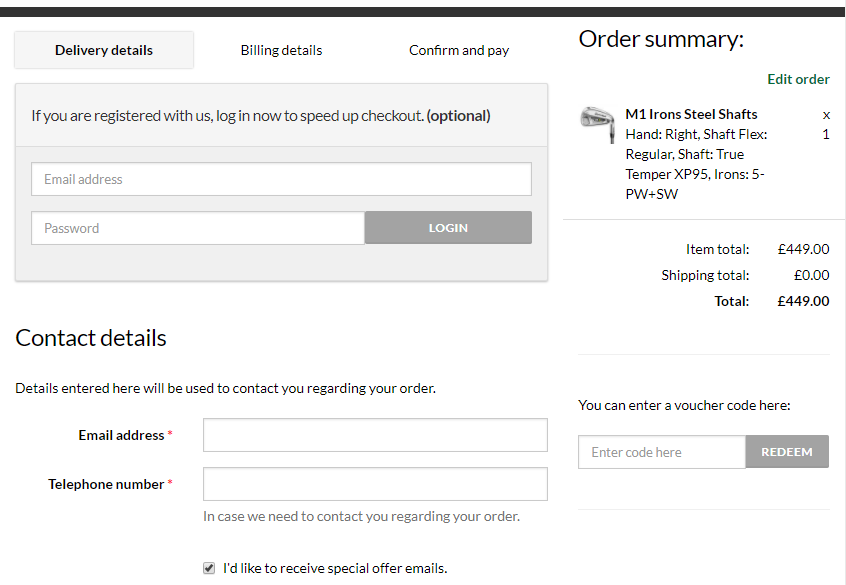Go to the Confirm and pay tab
Screen dimensions: 846x585
pos(459,50)
